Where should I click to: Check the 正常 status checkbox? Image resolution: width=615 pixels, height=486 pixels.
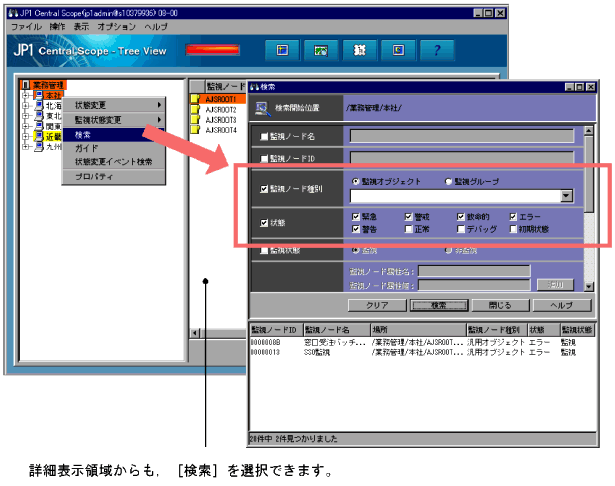(x=408, y=229)
